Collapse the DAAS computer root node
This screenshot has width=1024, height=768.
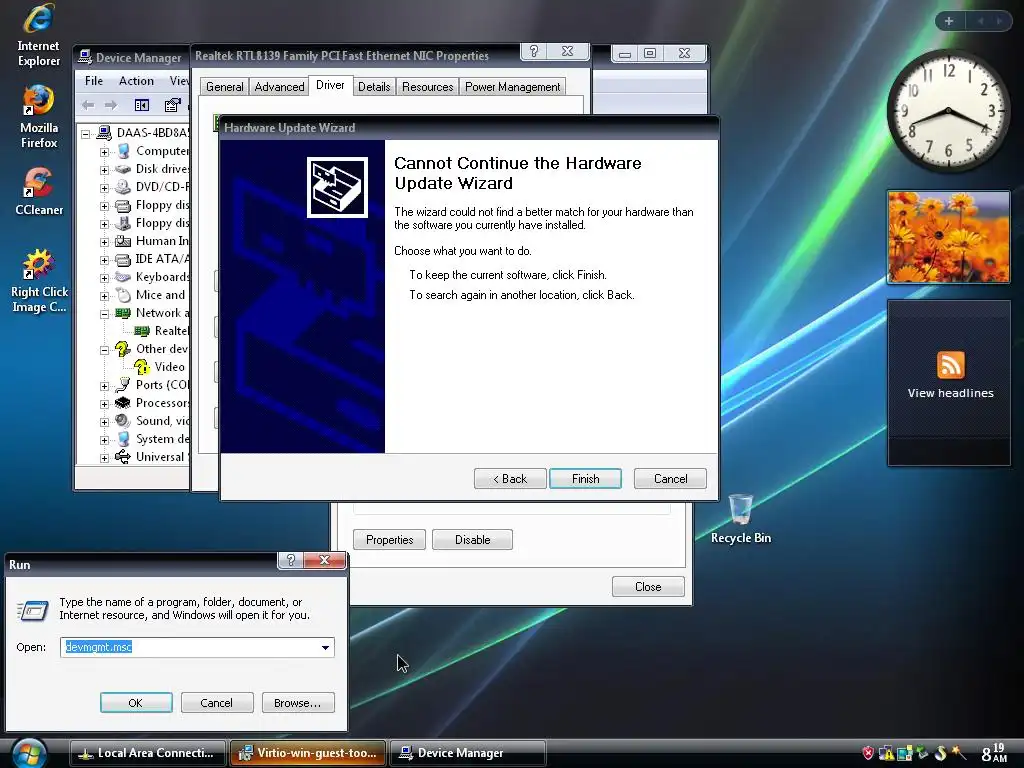click(86, 134)
